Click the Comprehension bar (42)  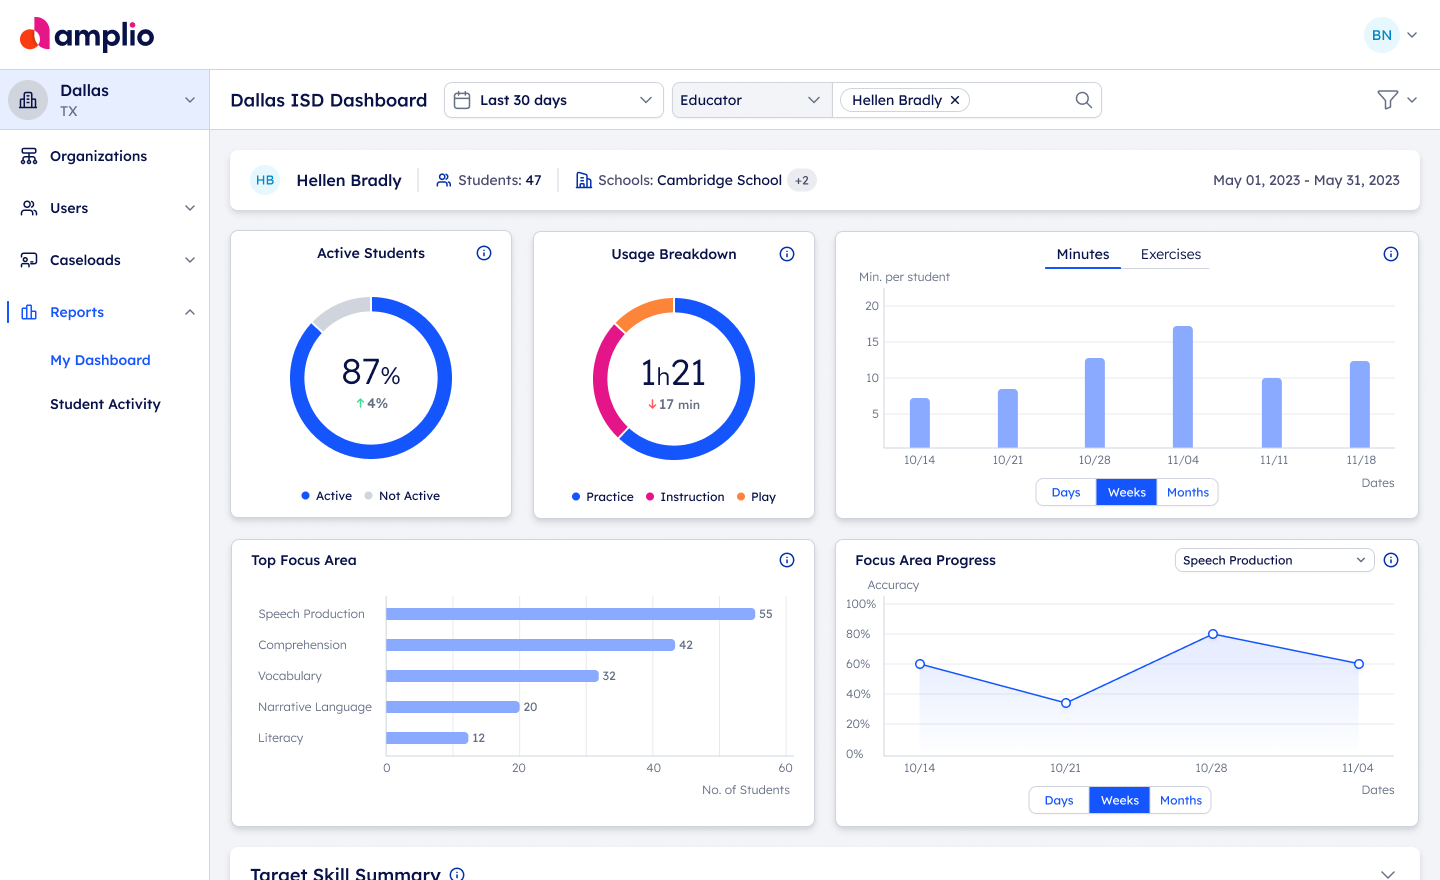(530, 645)
